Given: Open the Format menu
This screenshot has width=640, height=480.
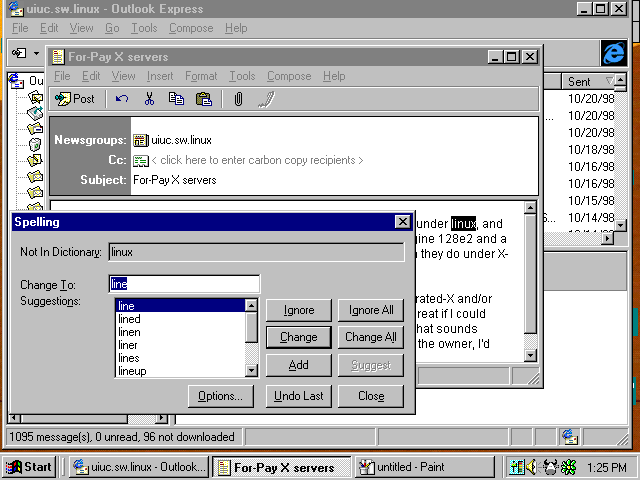Looking at the screenshot, I should pyautogui.click(x=201, y=76).
